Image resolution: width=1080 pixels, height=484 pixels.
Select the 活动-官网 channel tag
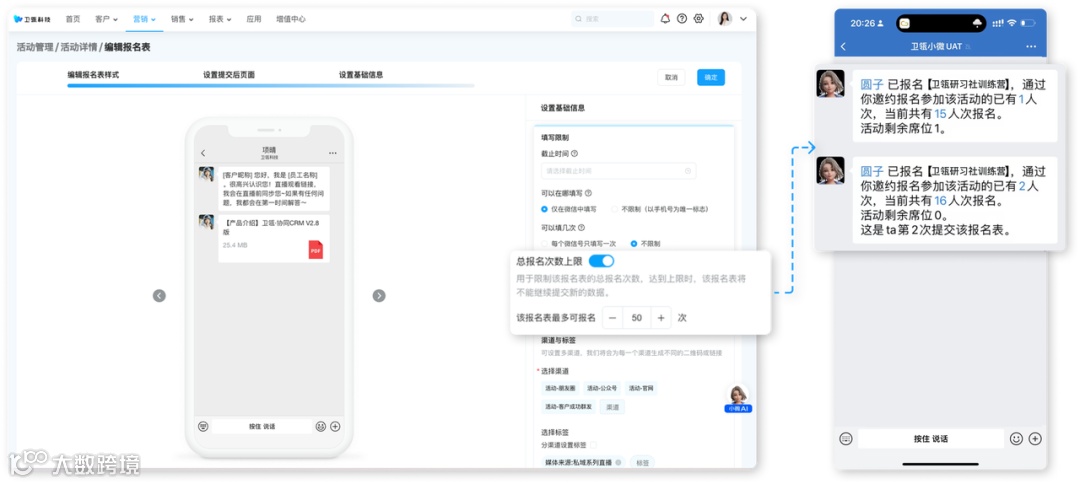(641, 389)
